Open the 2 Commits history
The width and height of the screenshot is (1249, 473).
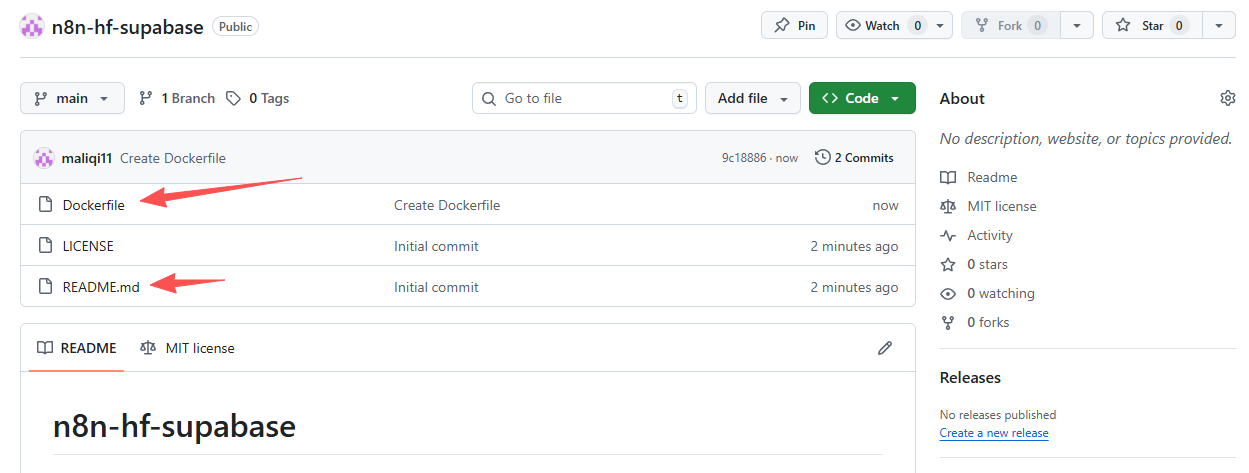point(855,158)
